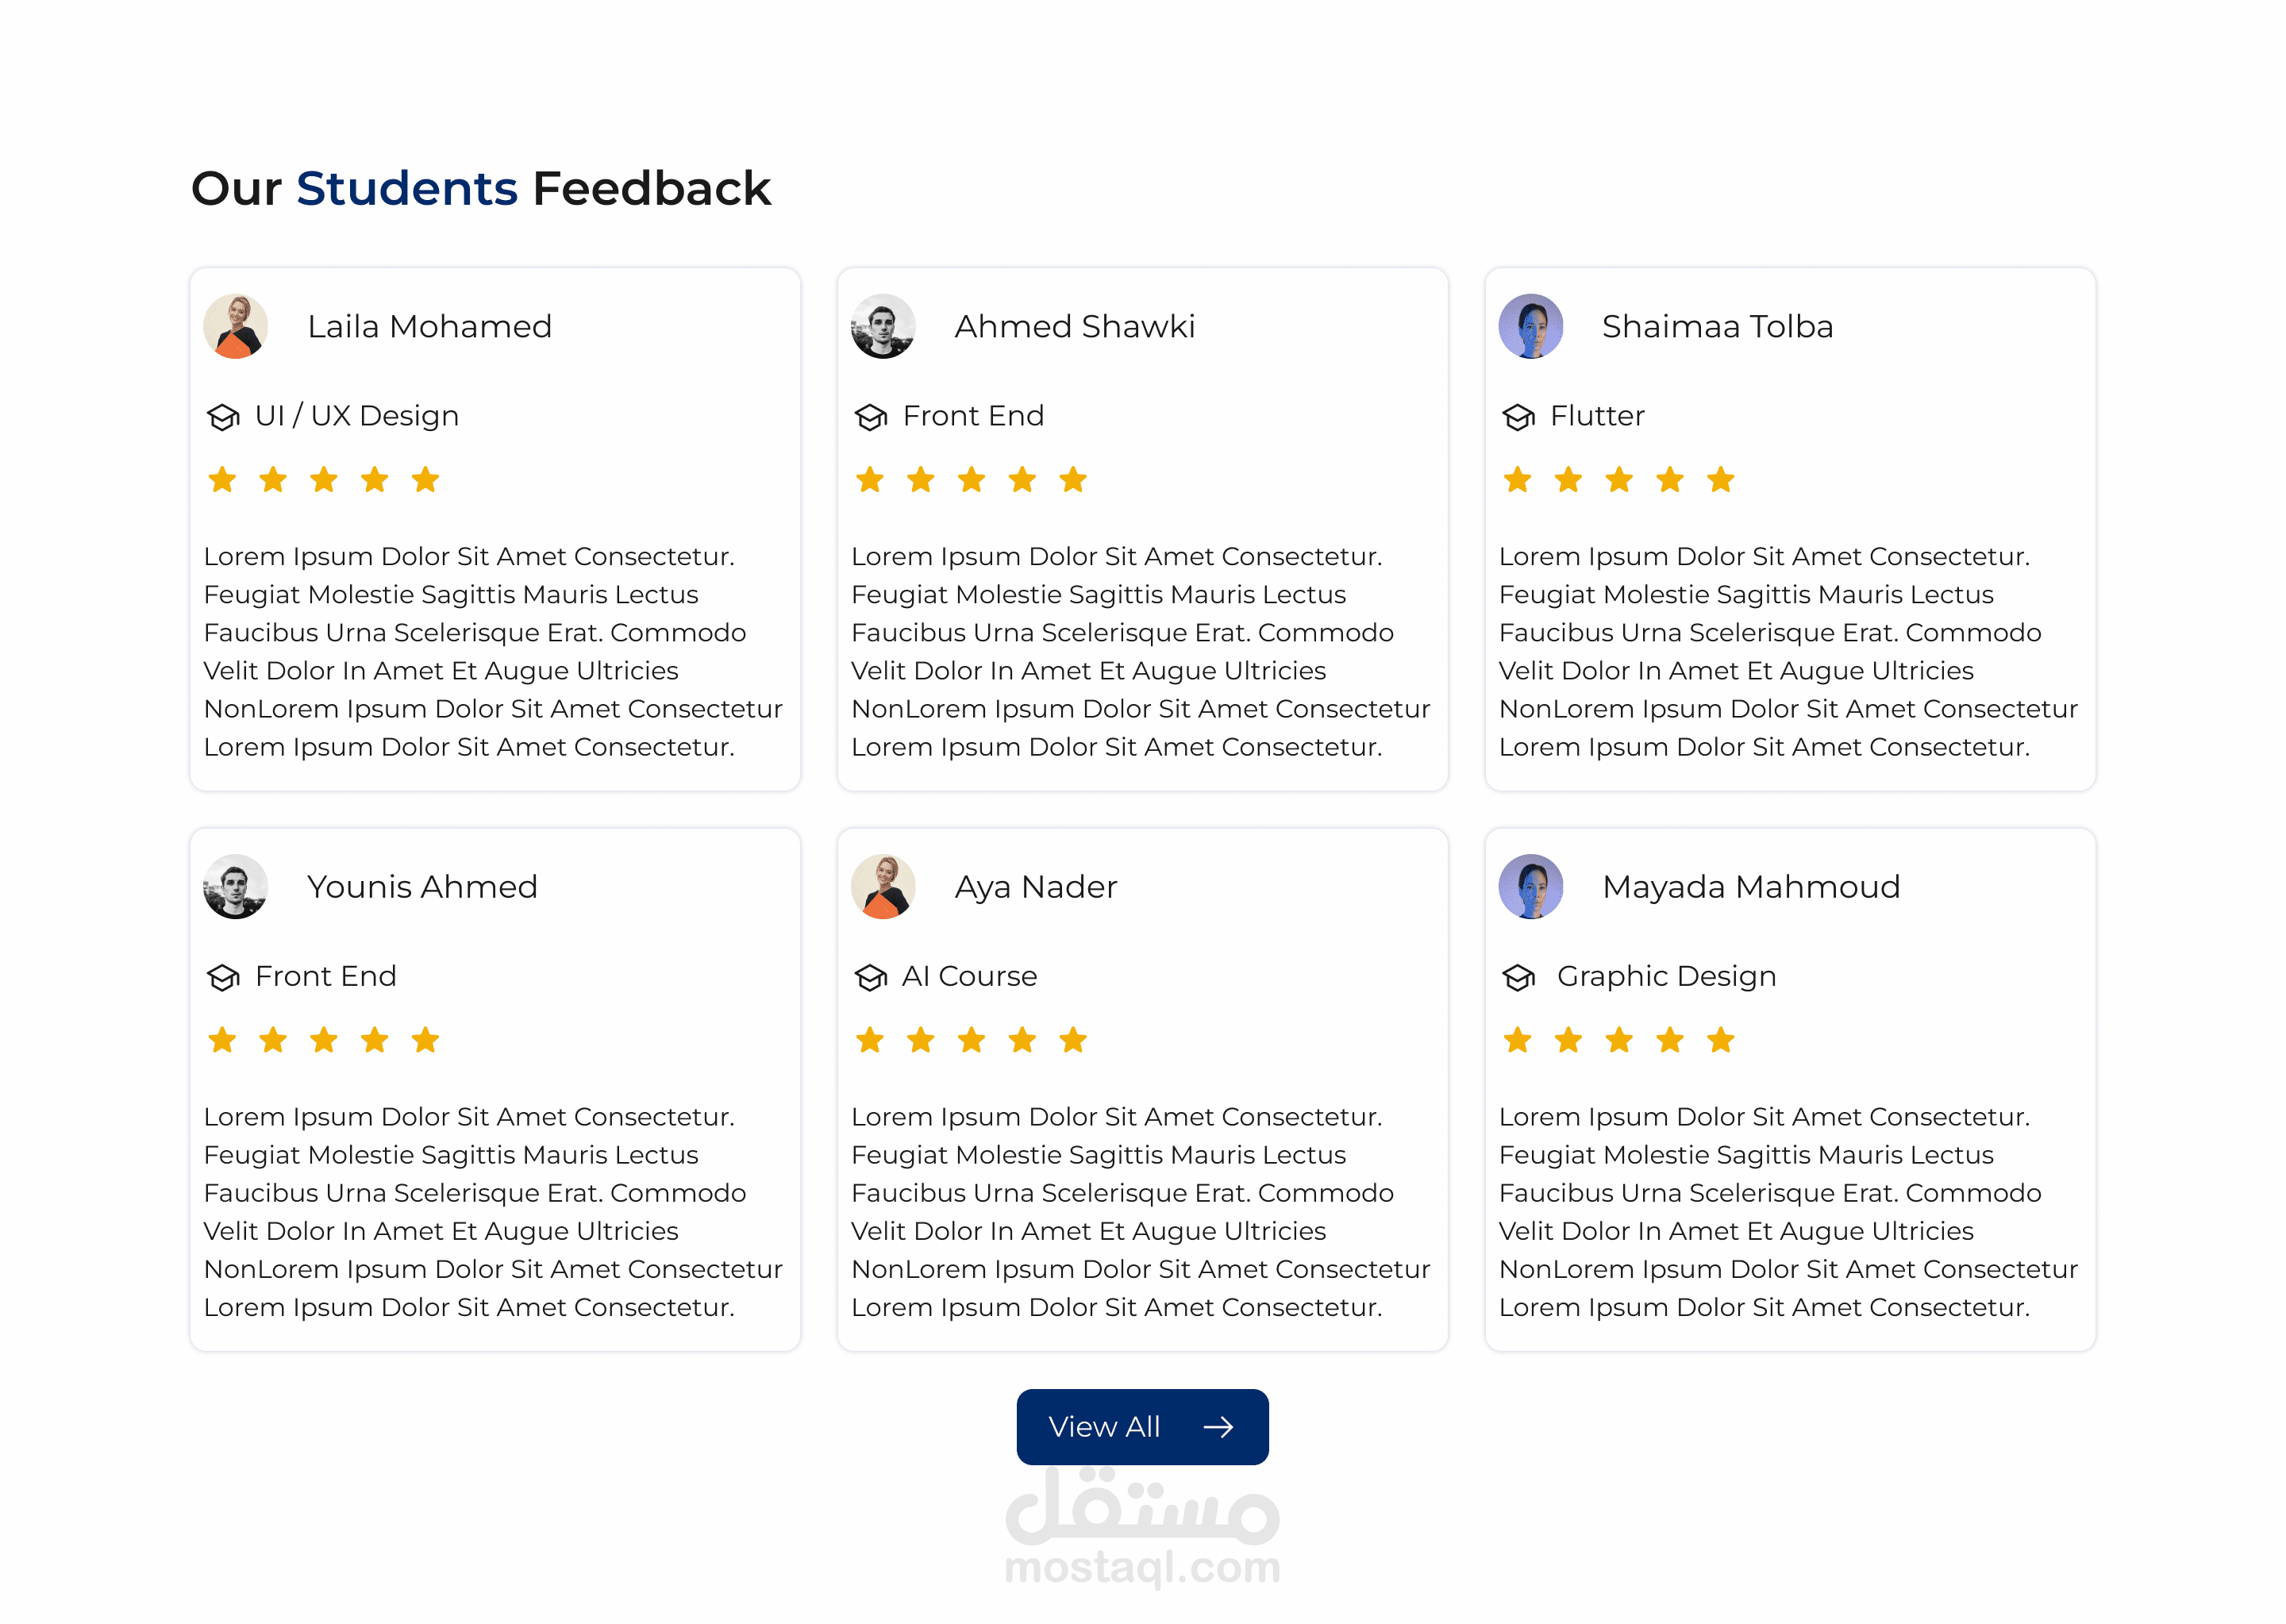
Task: Click the graduation cap icon beside UI / UX Design
Action: 223,416
